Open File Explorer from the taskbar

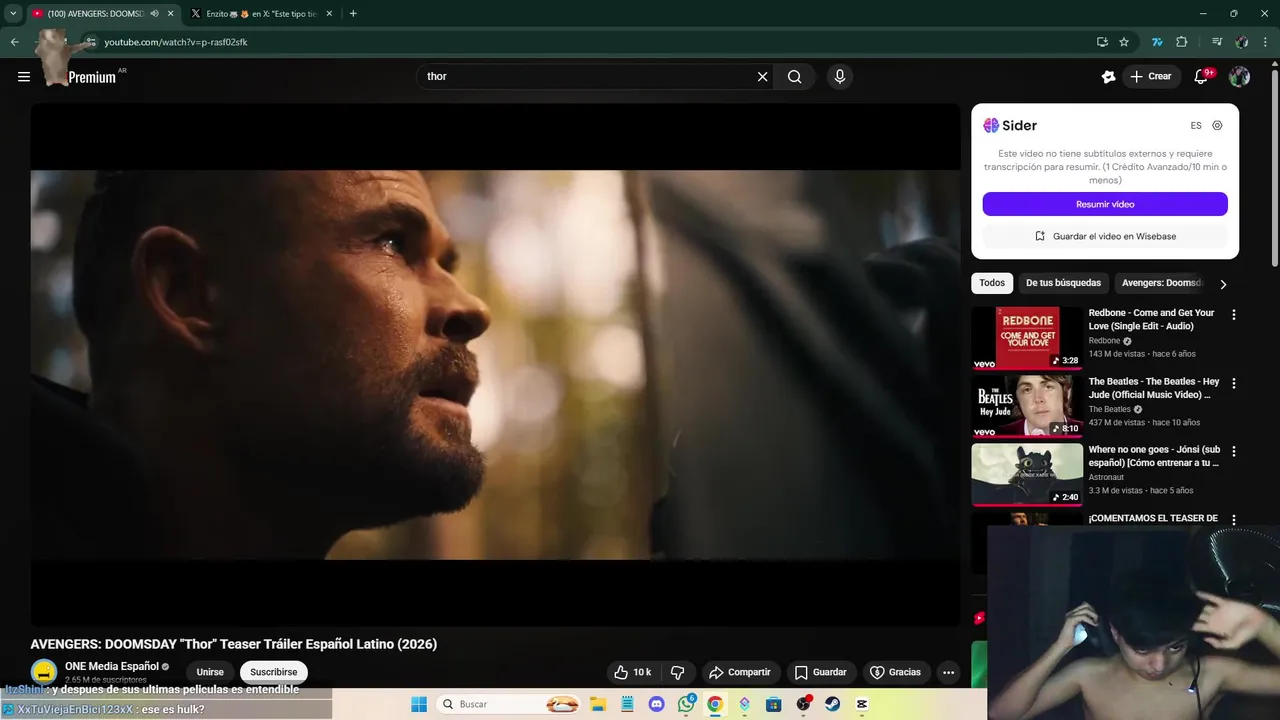[x=597, y=704]
